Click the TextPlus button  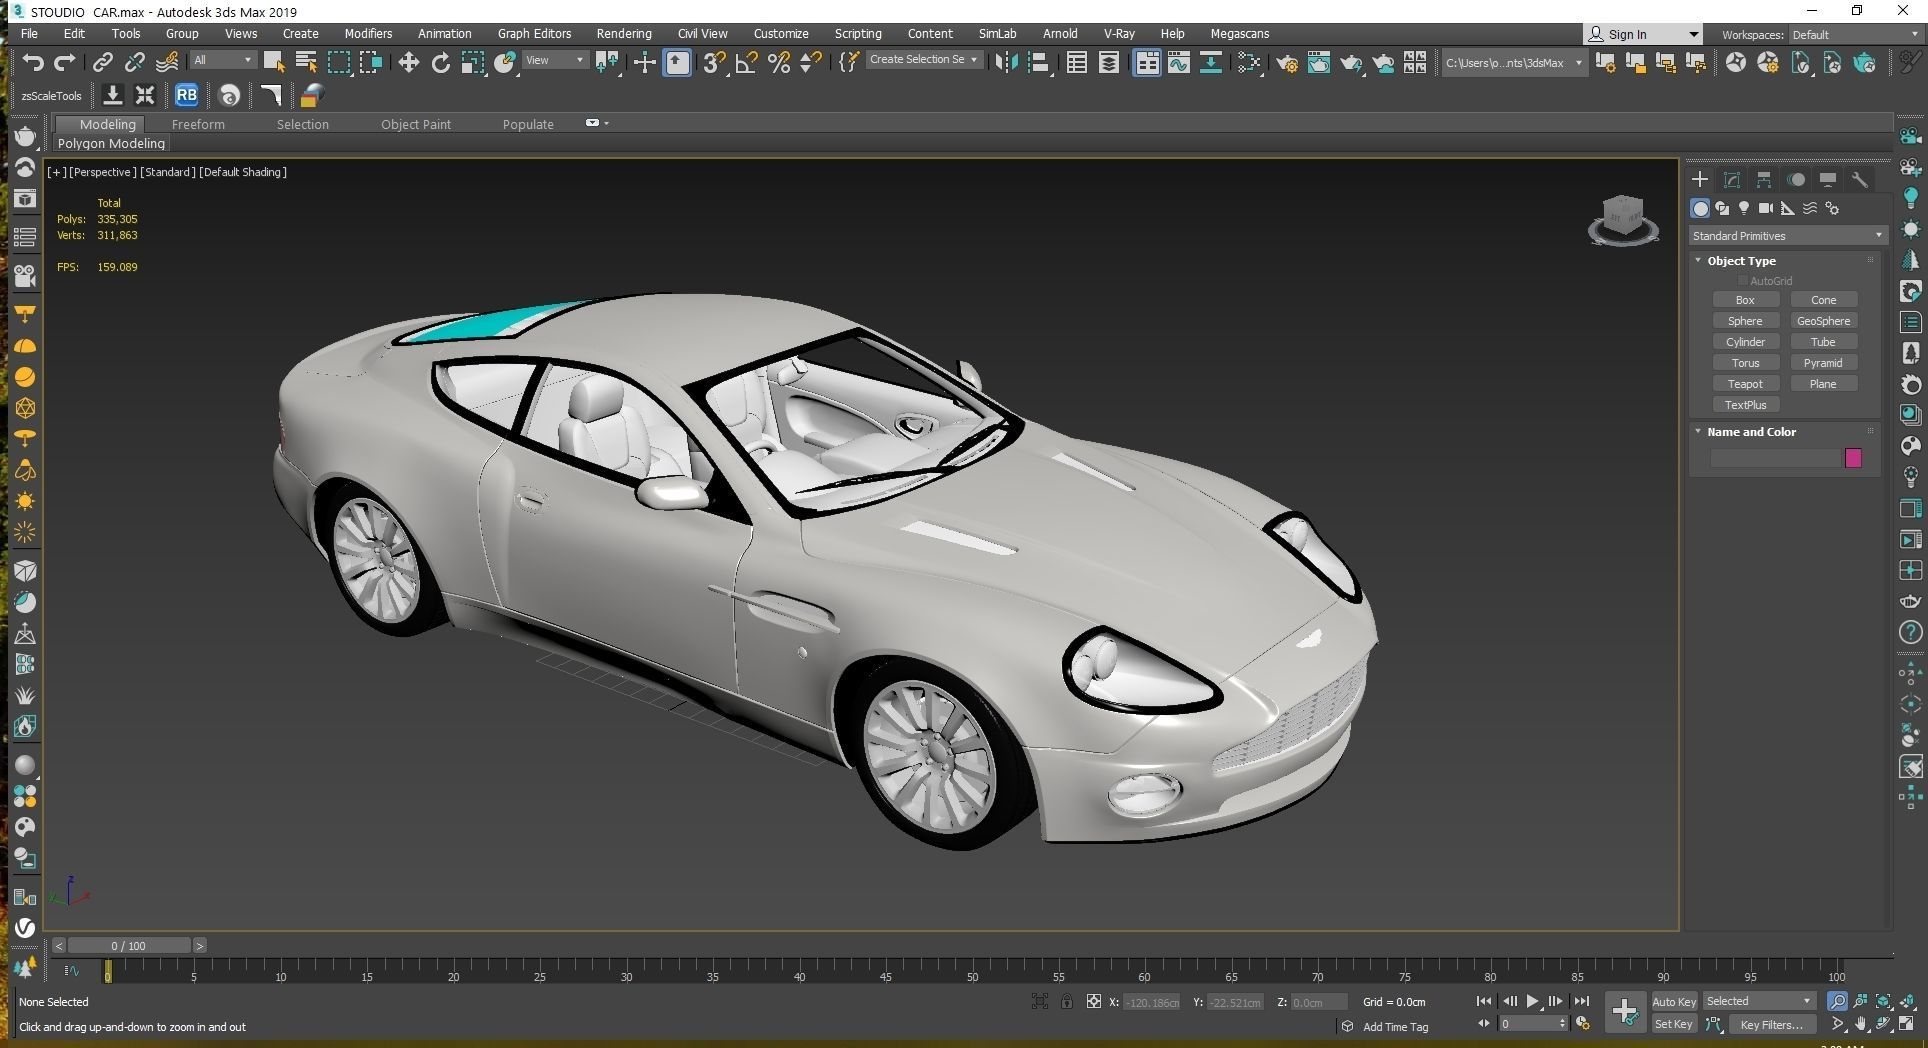coord(1745,405)
